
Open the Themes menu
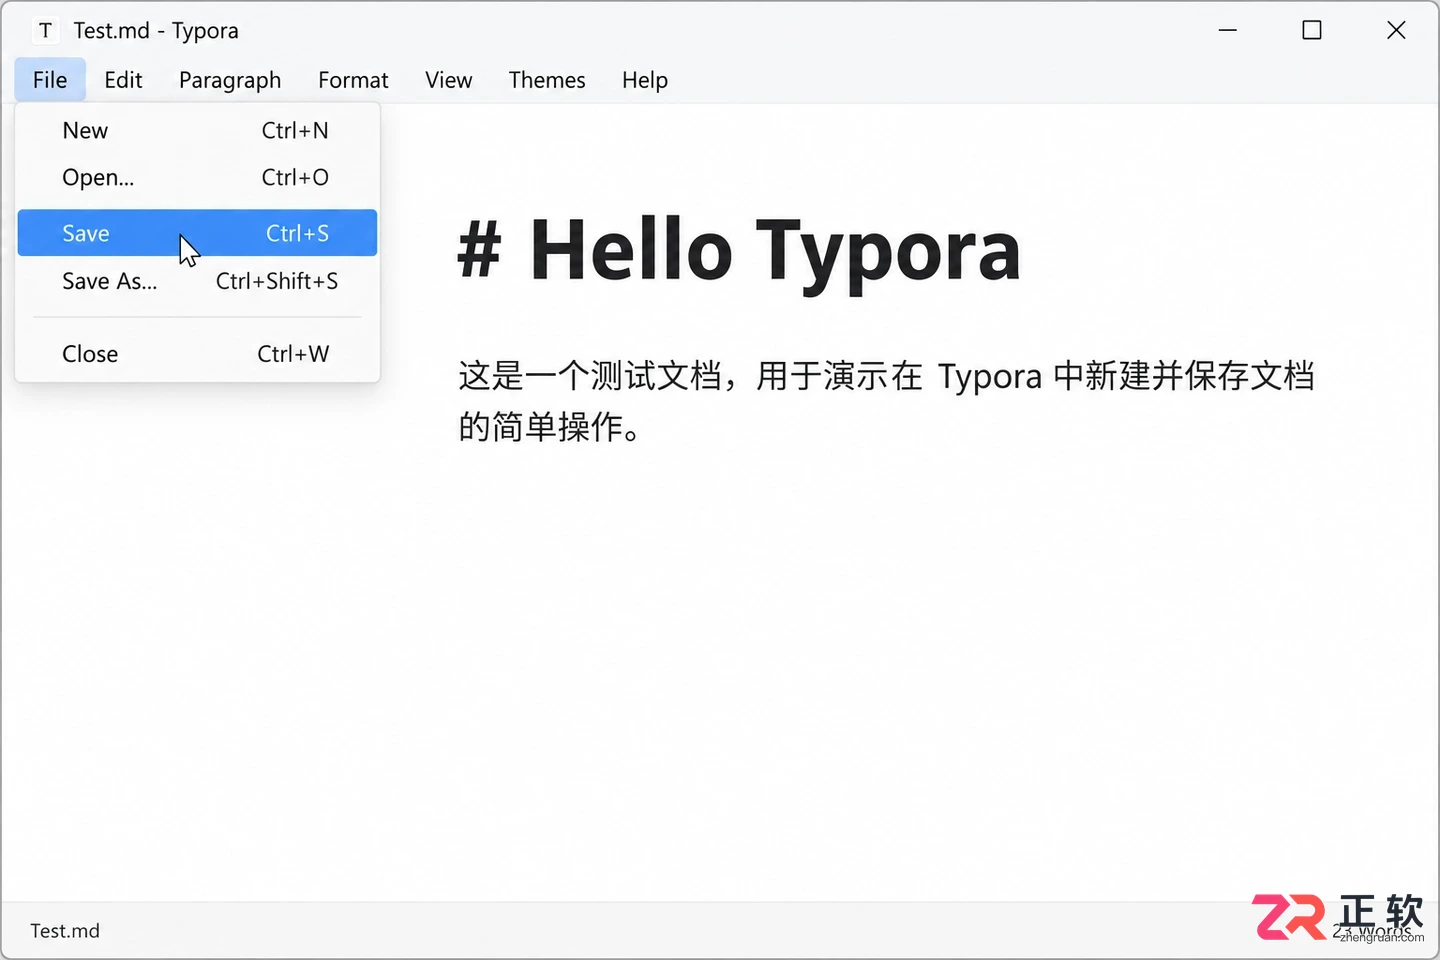(x=547, y=80)
